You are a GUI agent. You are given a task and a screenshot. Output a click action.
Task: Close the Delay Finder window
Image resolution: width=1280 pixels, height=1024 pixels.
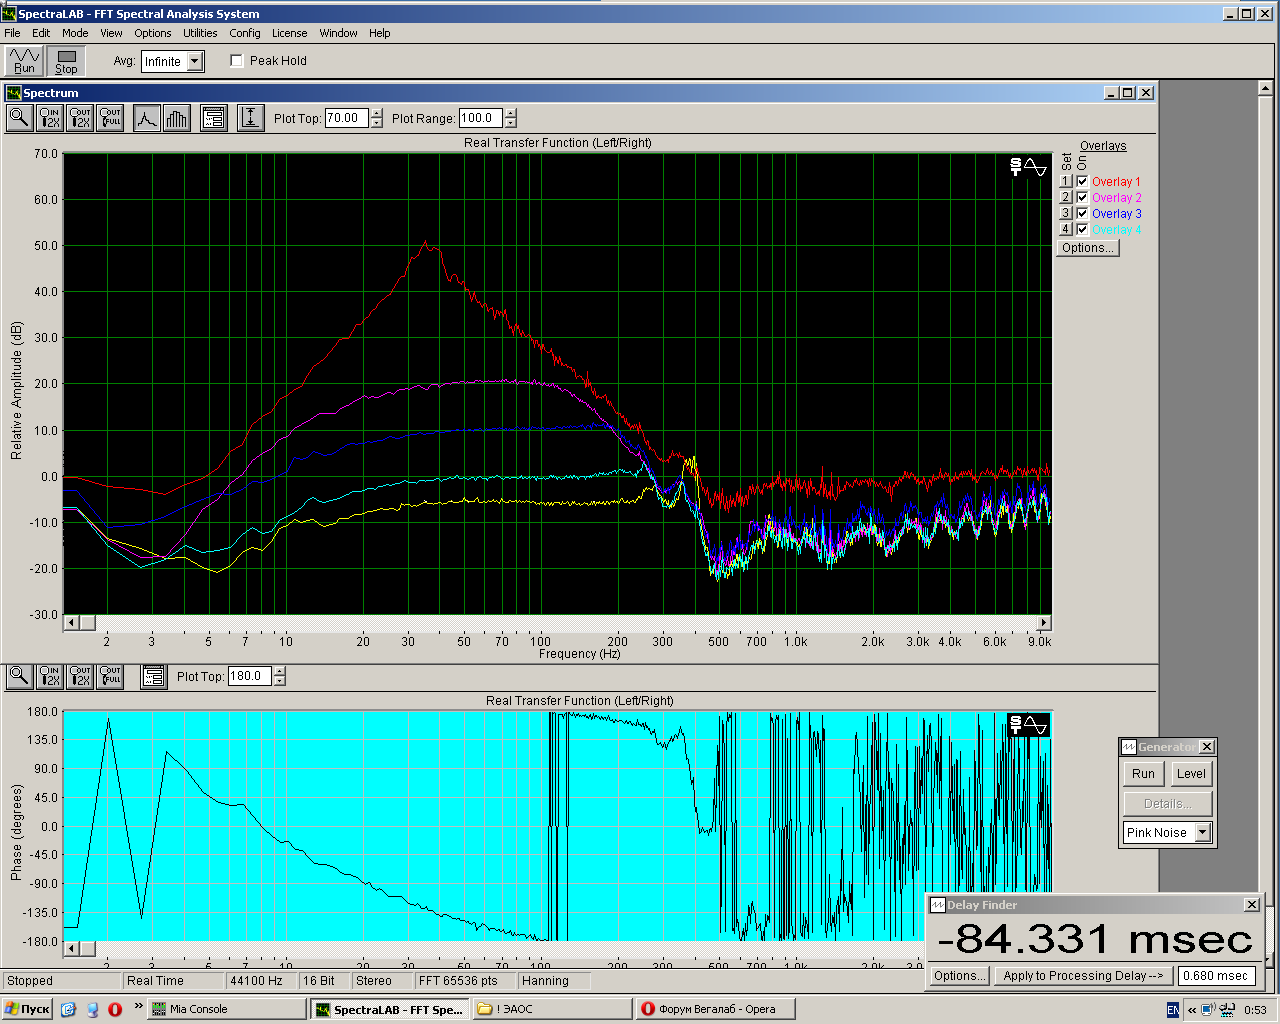pyautogui.click(x=1251, y=904)
